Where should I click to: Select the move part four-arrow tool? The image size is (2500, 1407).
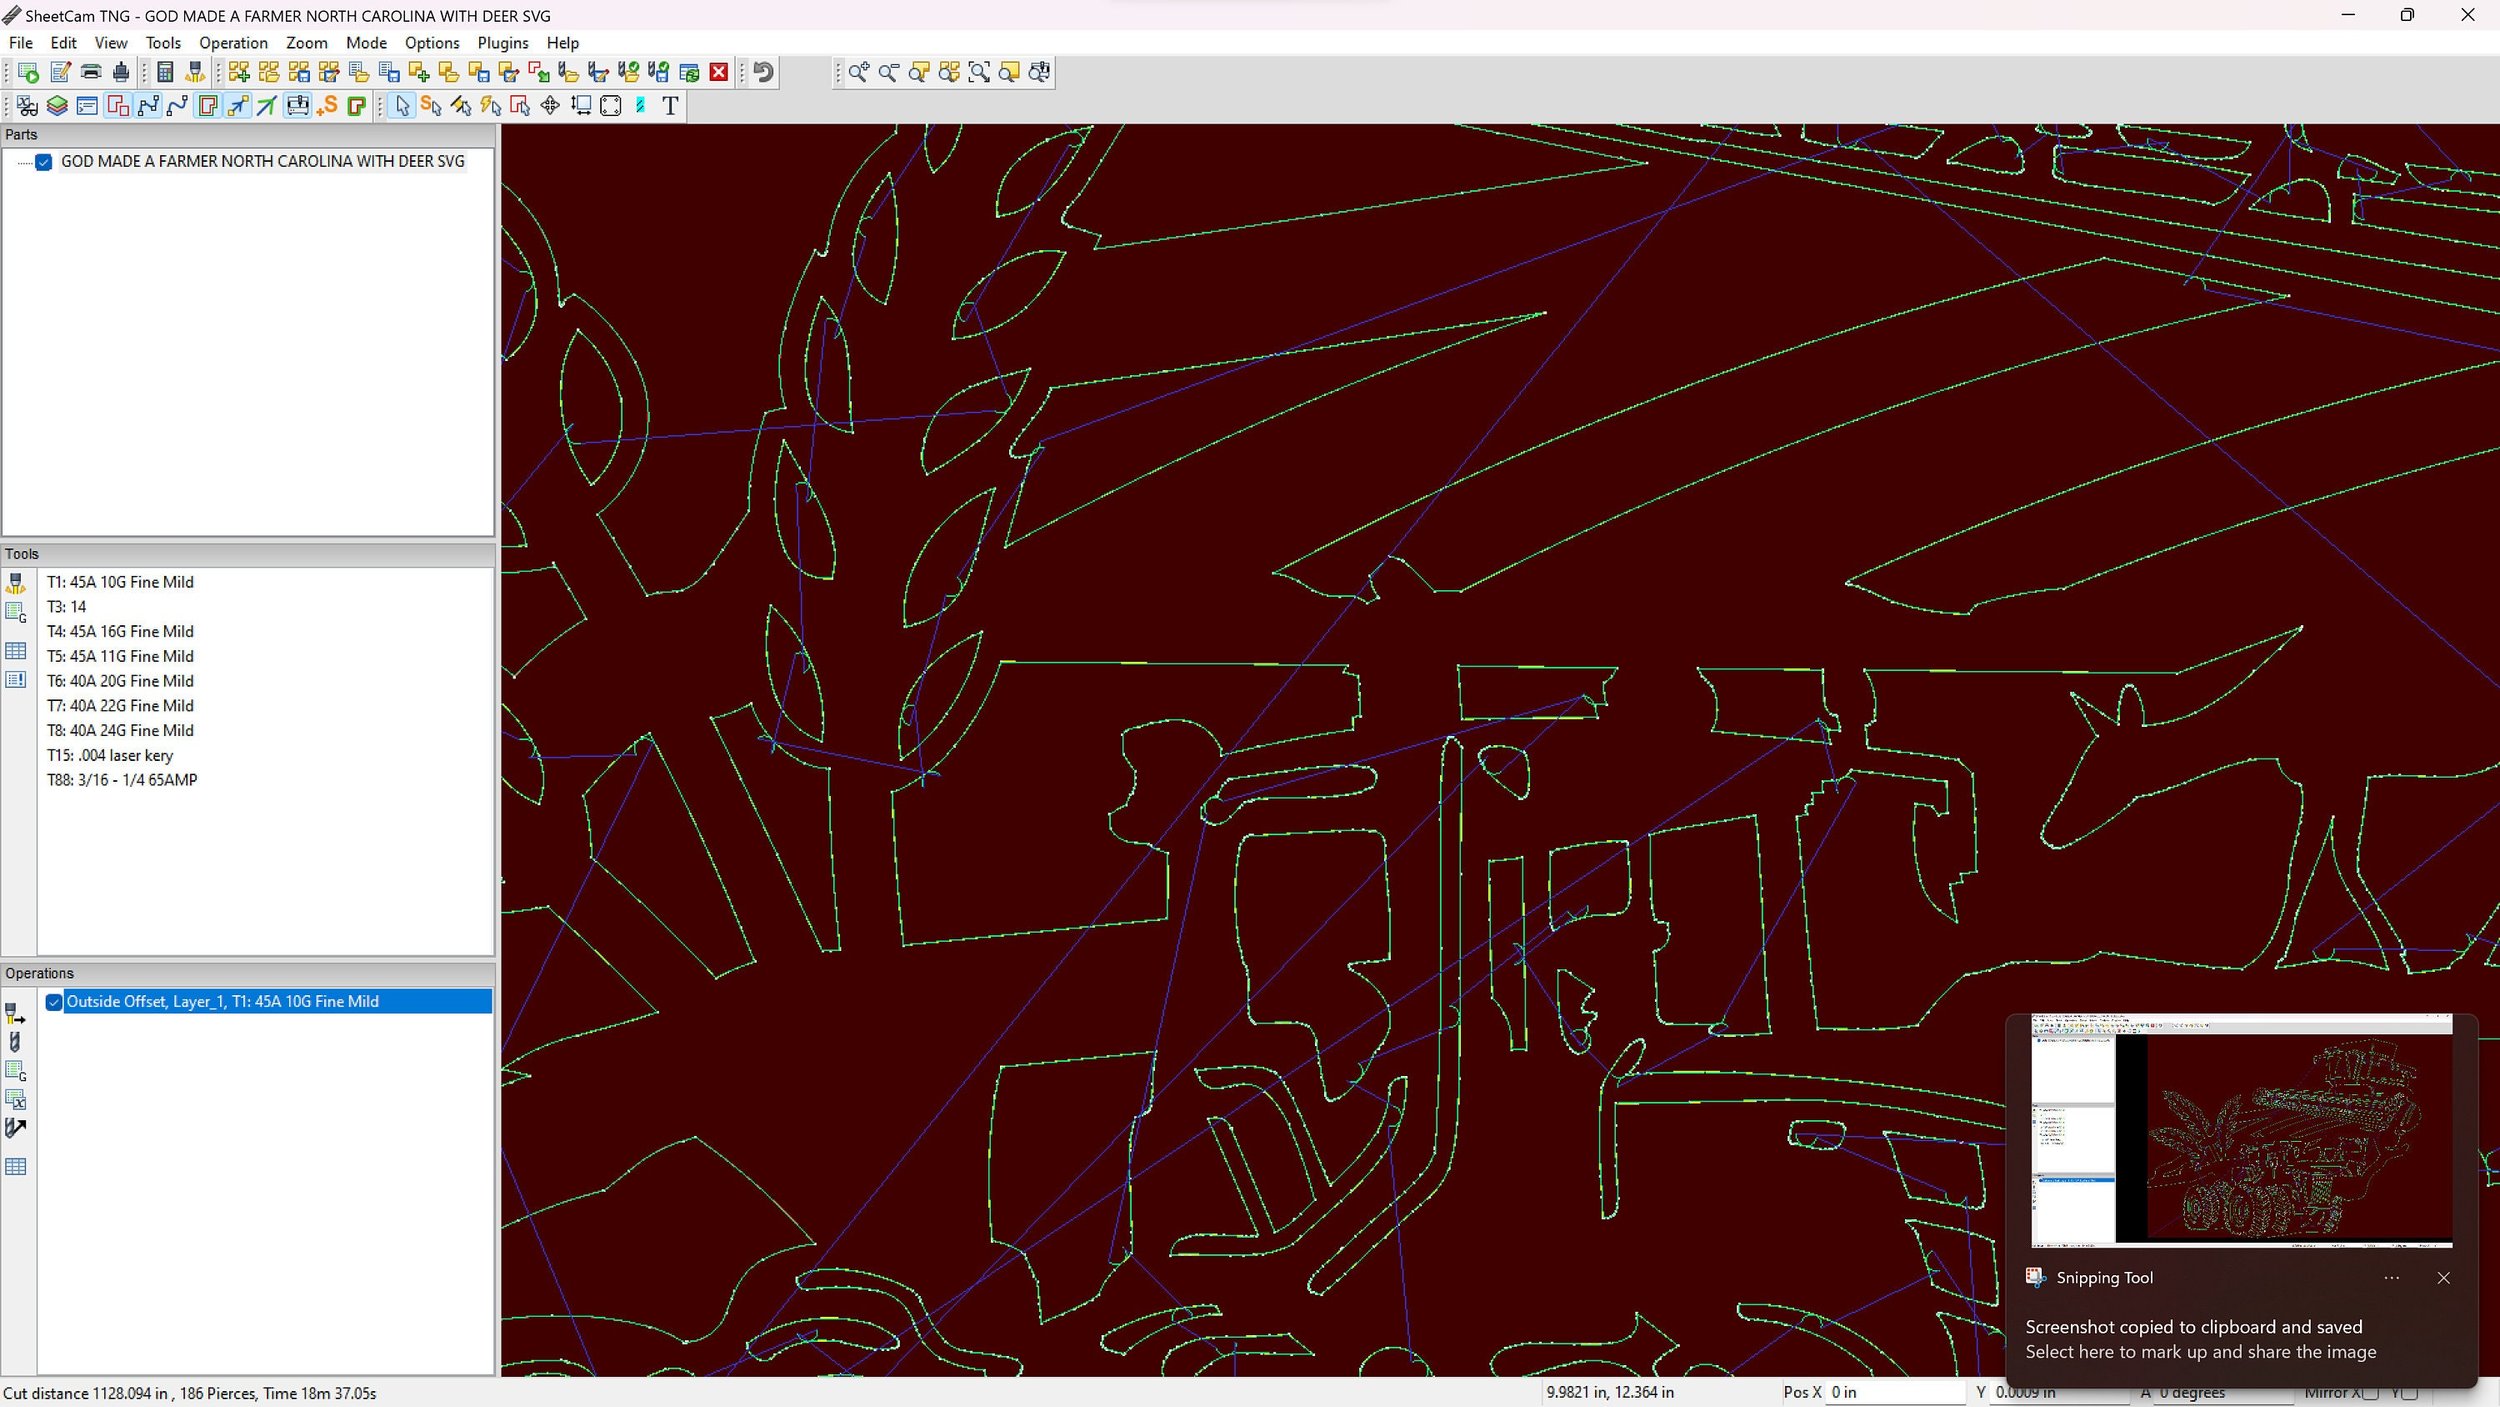[x=550, y=106]
